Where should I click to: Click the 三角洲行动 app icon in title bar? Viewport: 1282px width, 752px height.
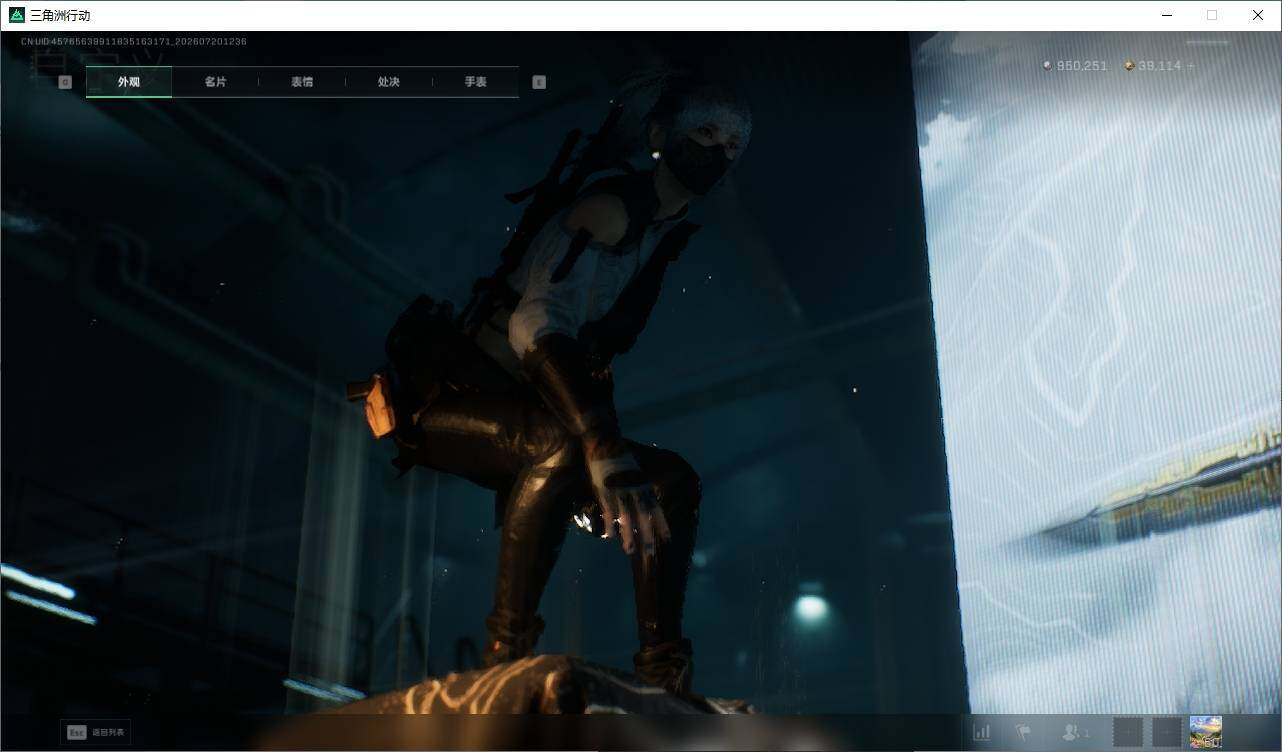click(17, 15)
